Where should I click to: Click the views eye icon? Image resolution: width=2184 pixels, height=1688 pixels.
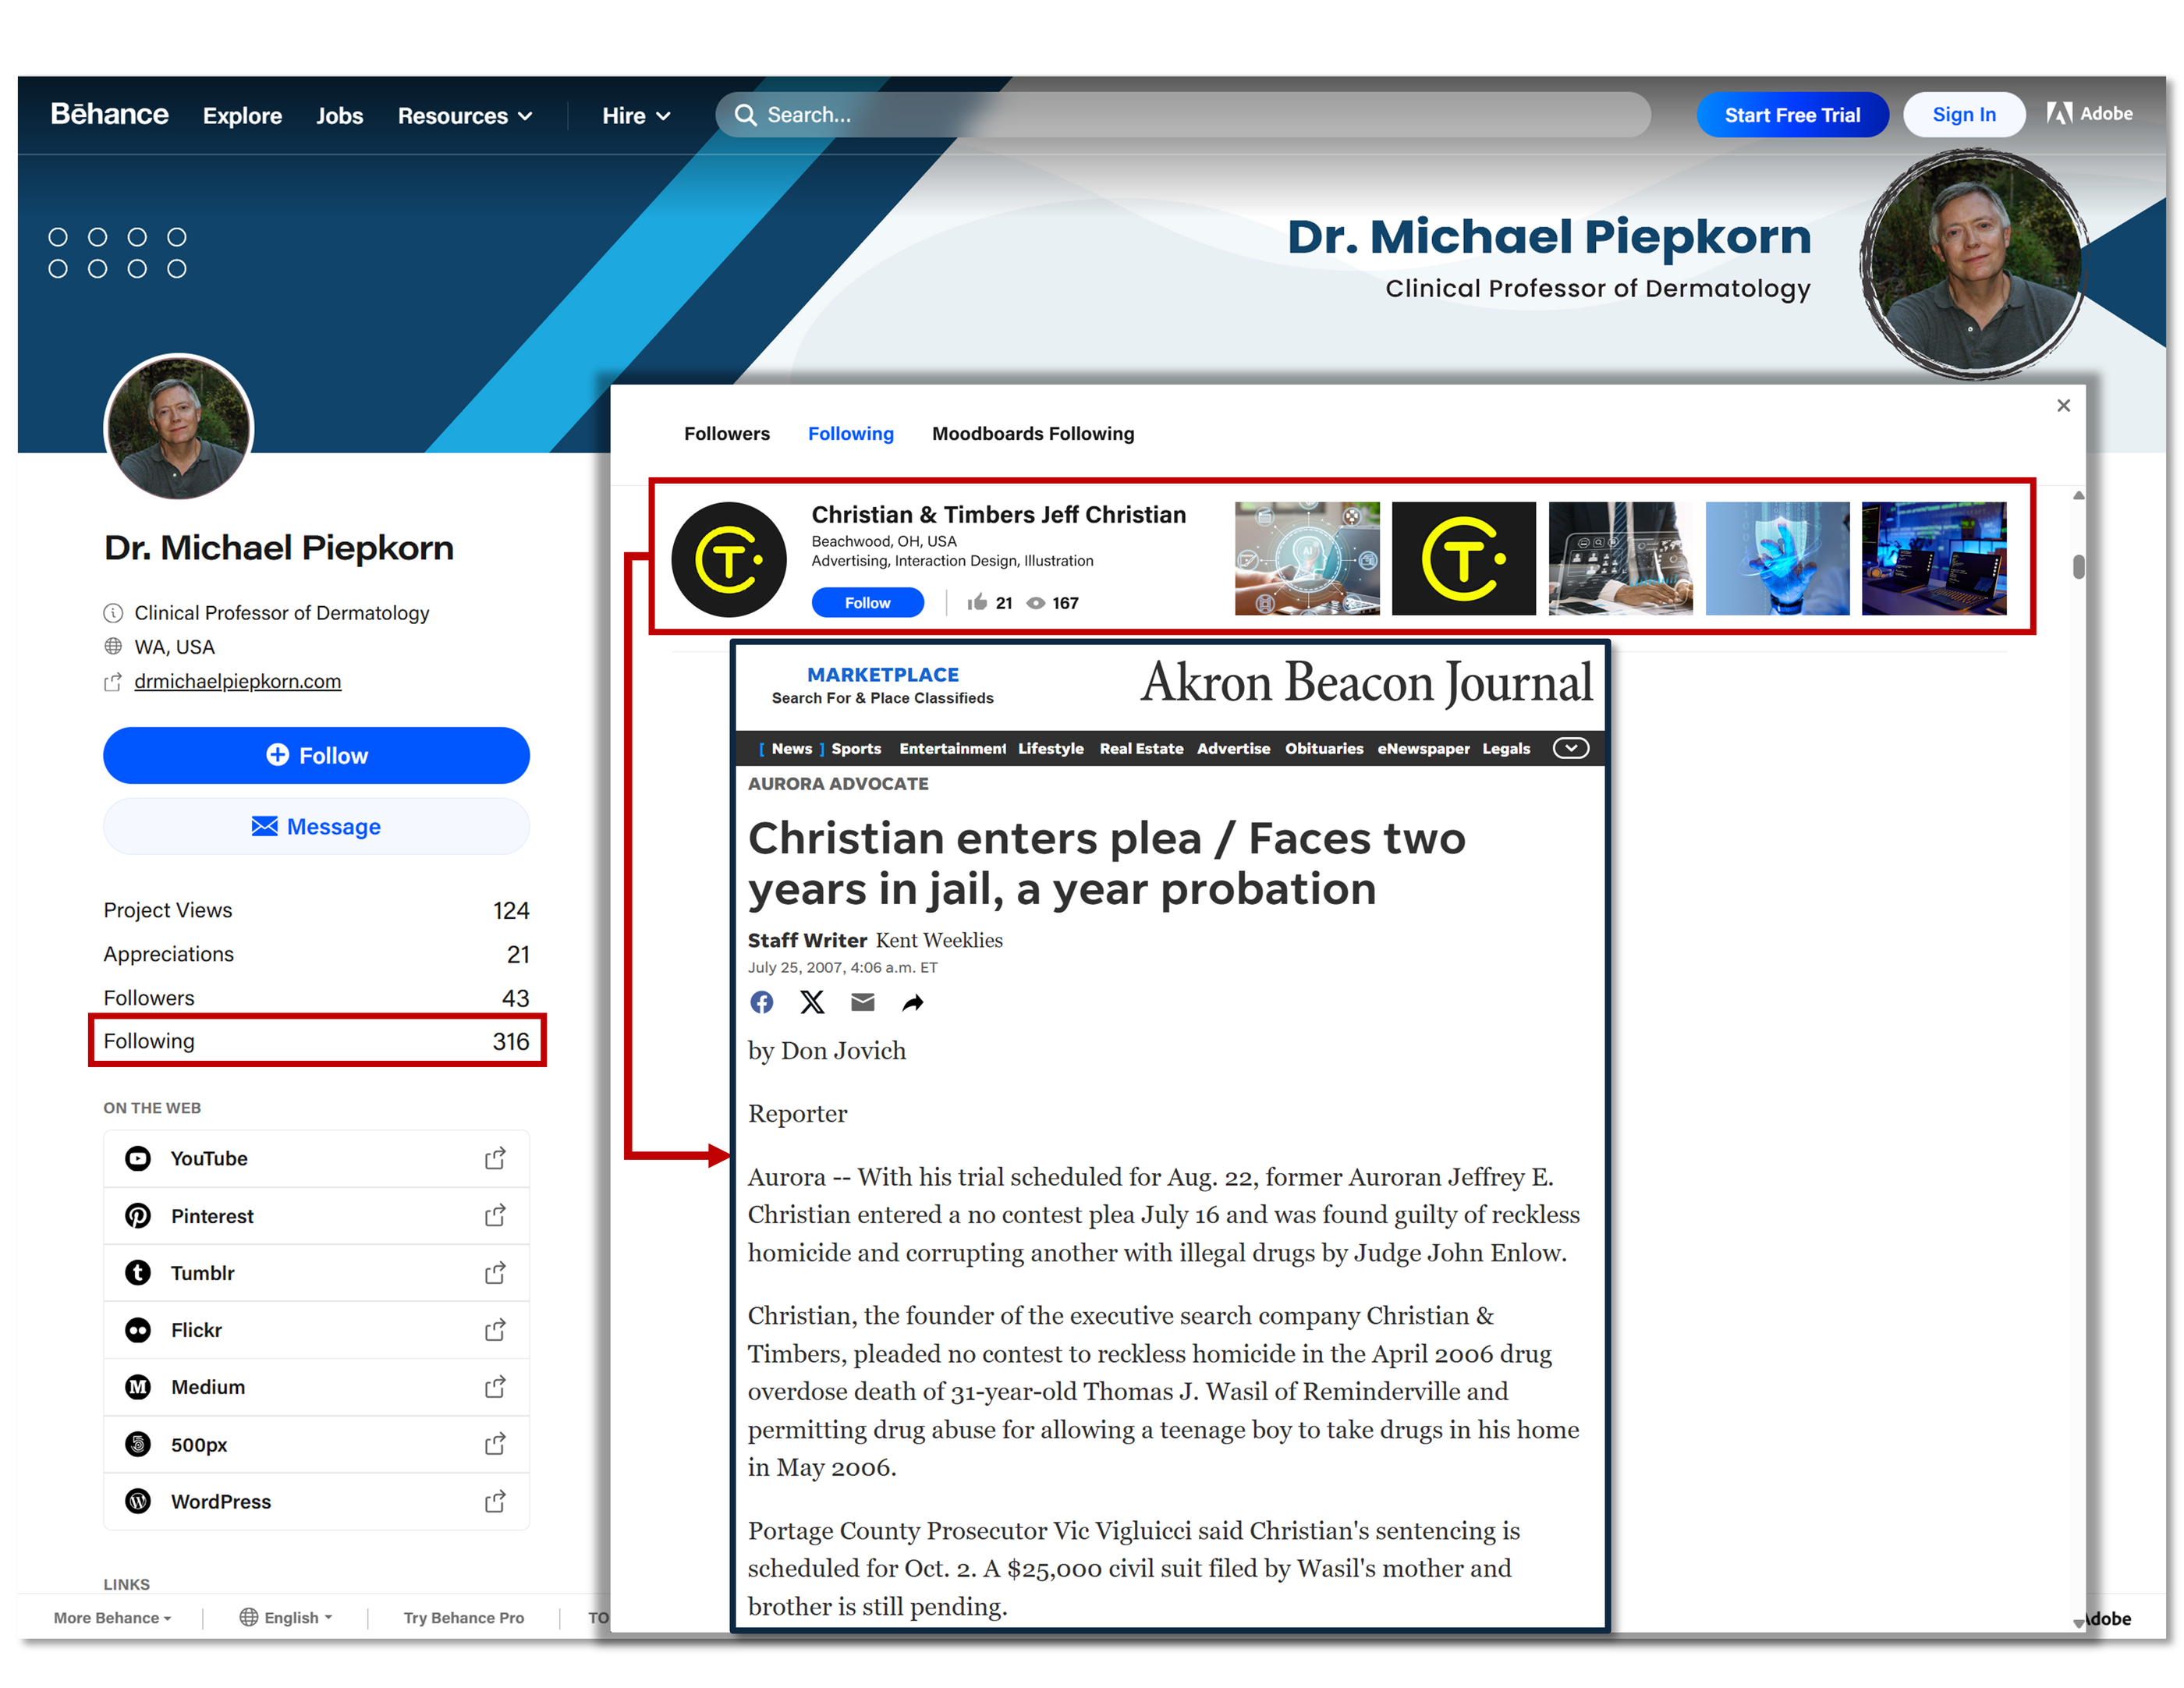1036,603
